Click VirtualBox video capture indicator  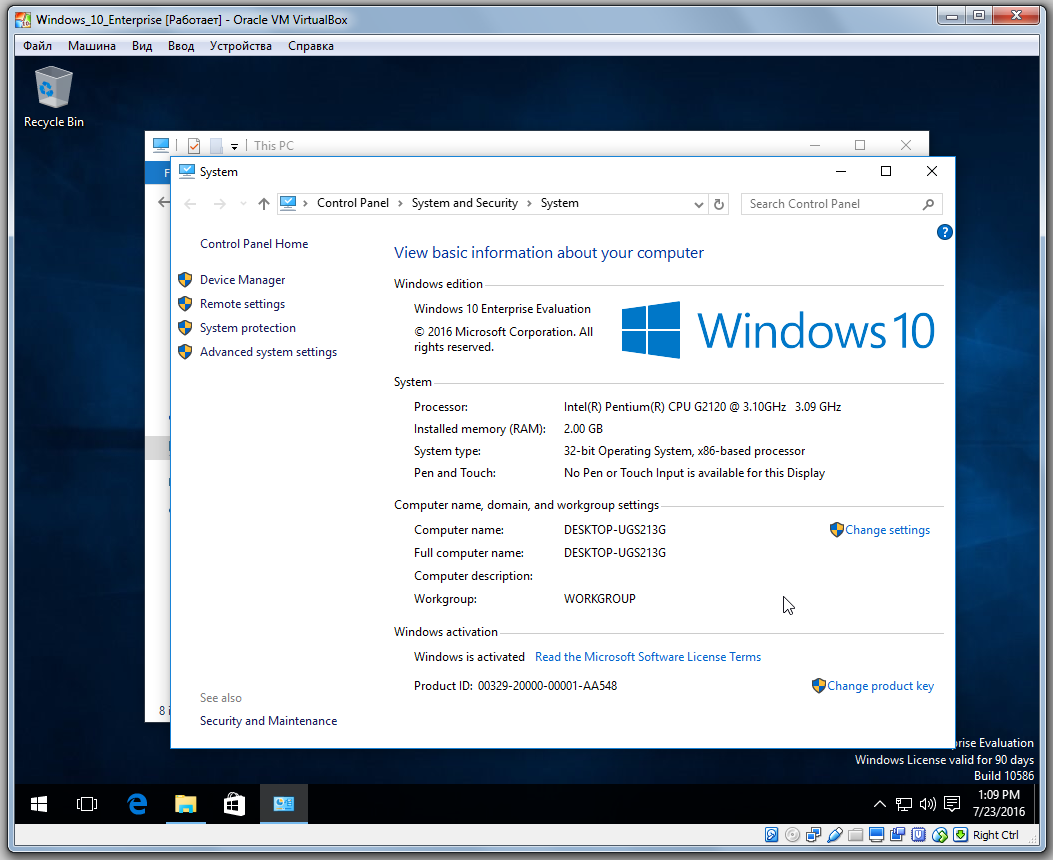pos(897,834)
